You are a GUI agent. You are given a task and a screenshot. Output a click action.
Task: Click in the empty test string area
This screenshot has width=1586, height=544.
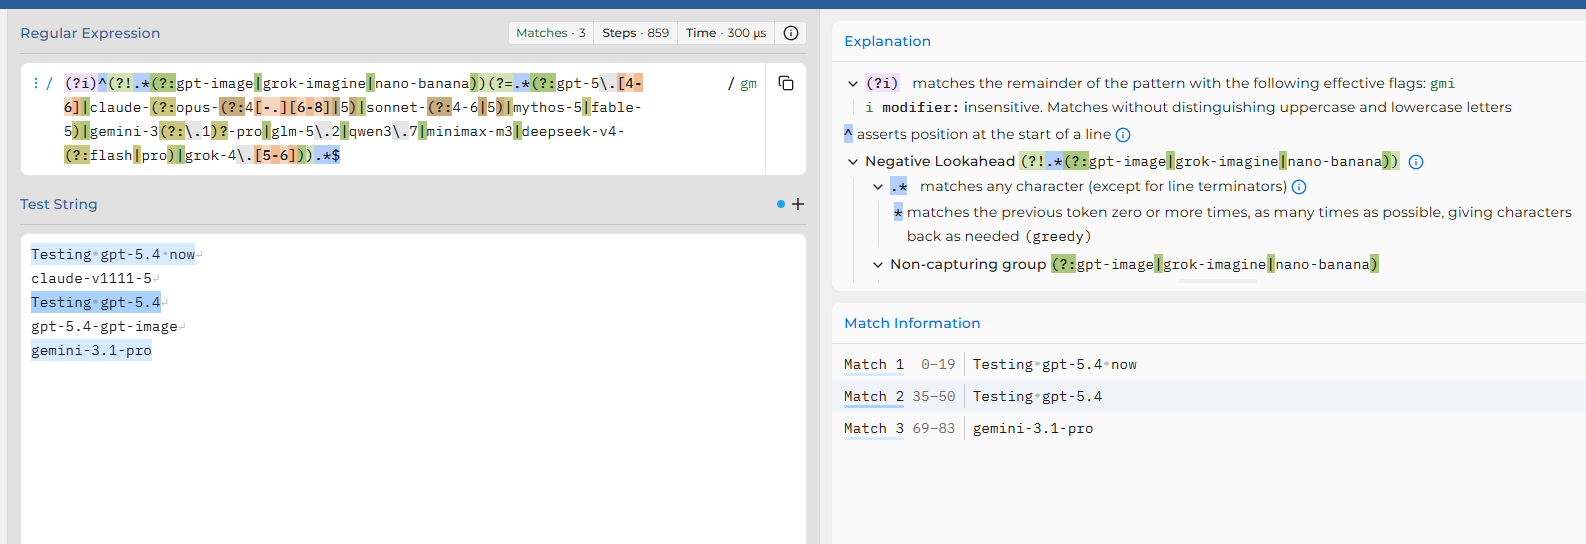click(x=413, y=450)
